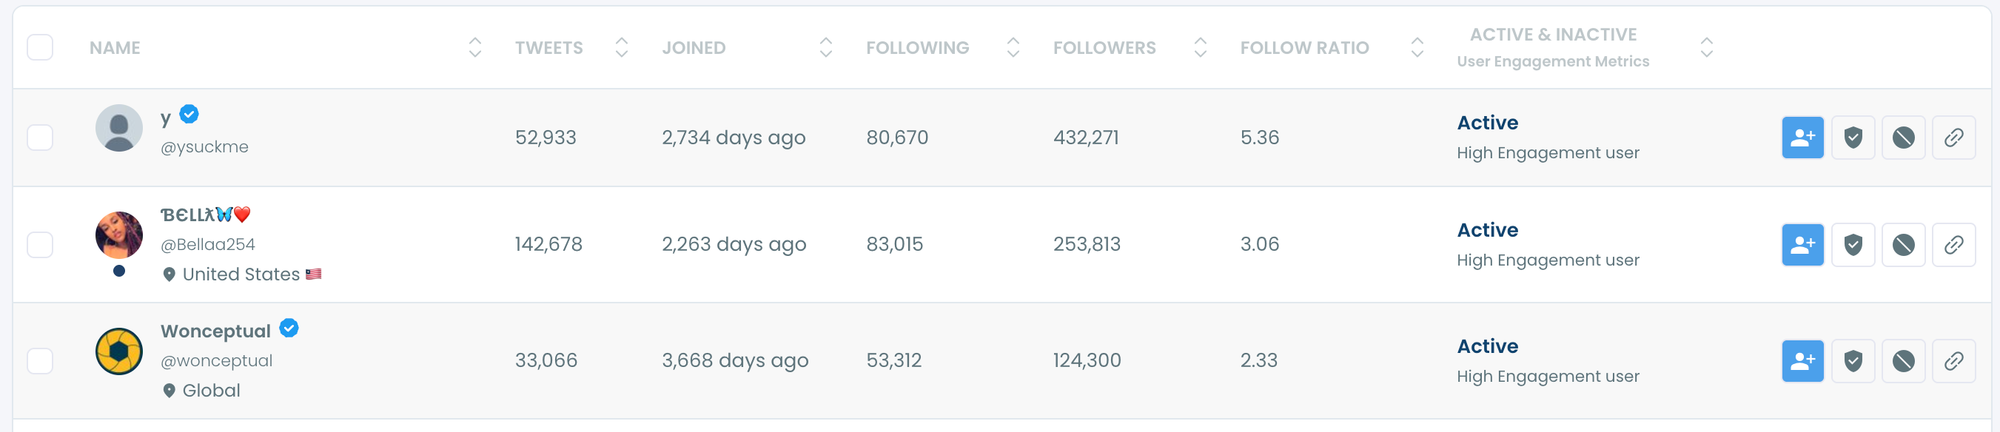
Task: Click the Following column header
Action: 917,48
